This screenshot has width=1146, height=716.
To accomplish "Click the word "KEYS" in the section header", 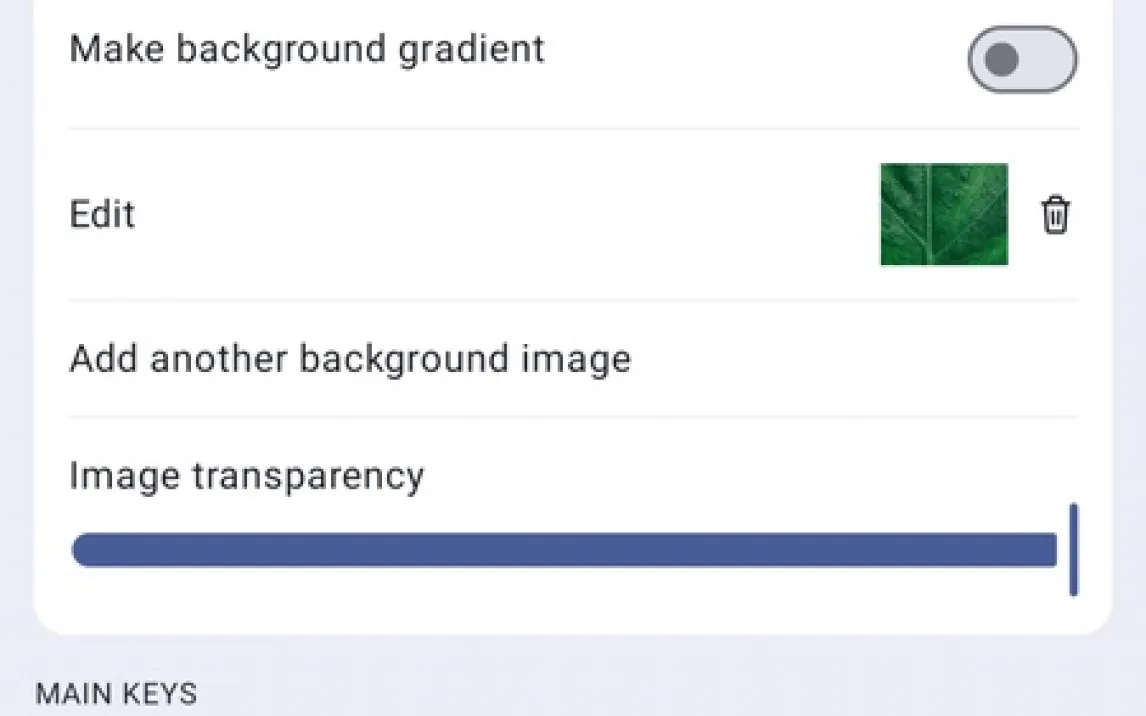I will click(159, 693).
